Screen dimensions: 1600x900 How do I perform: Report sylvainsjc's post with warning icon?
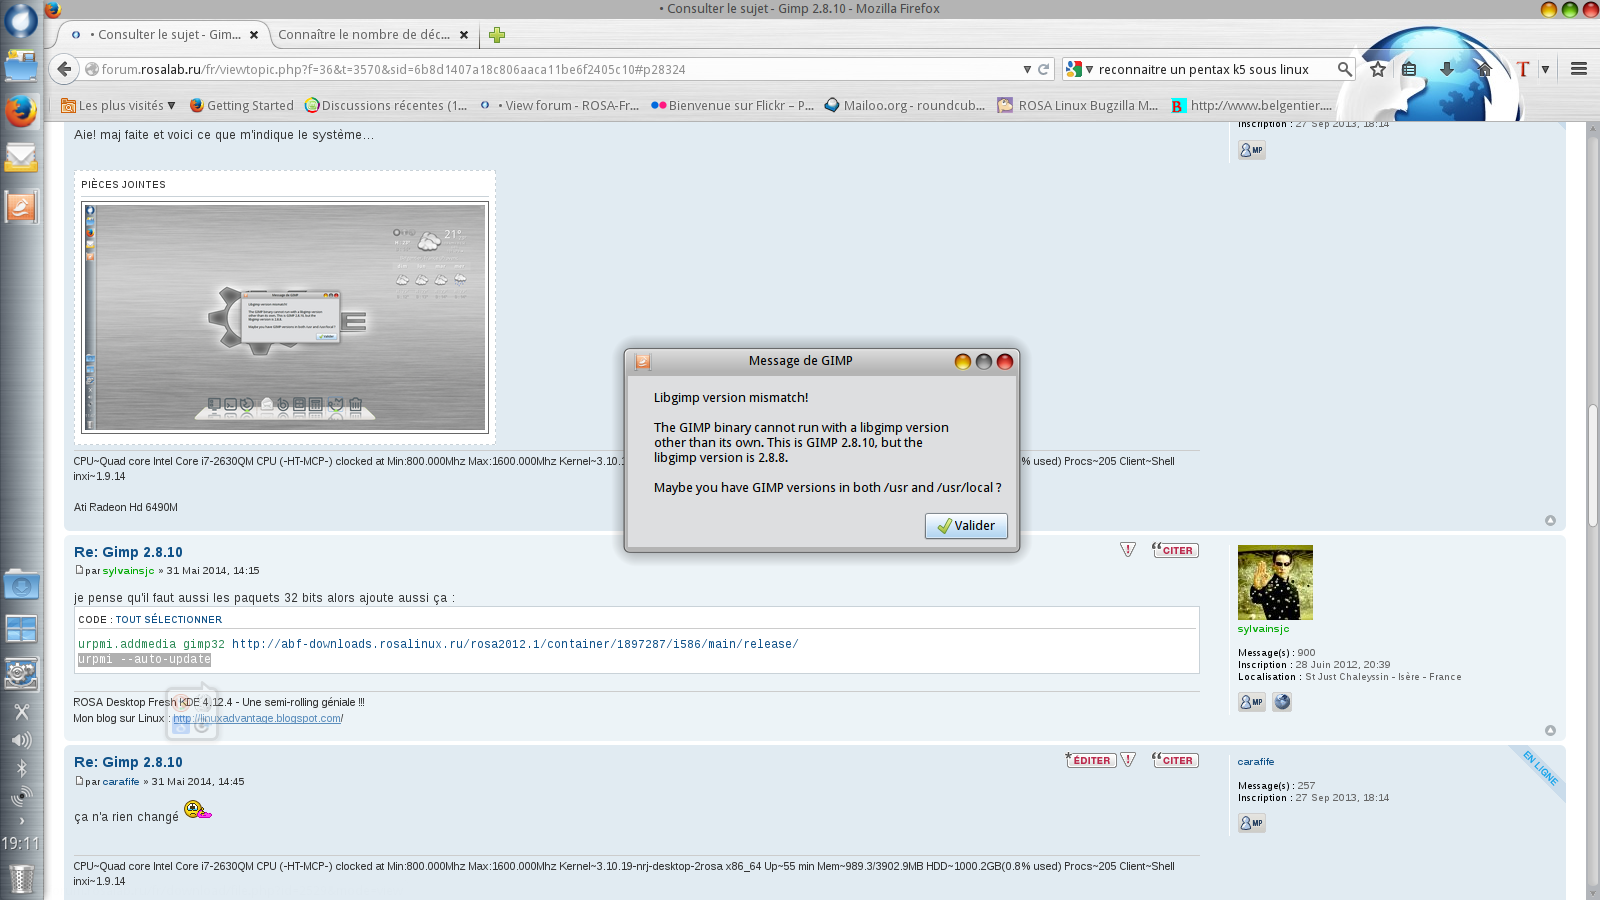1128,550
